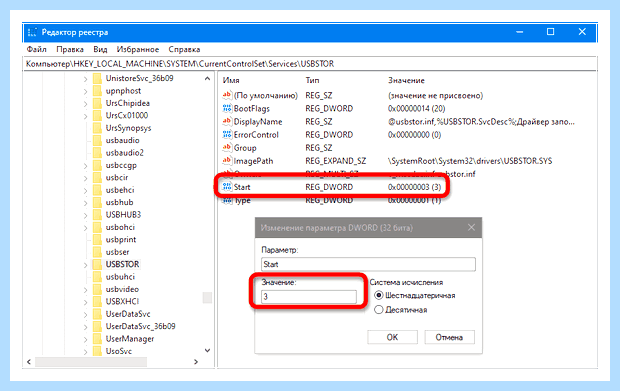This screenshot has width=620, height=391.
Task: Click the usbcir folder icon
Action: coord(97,177)
